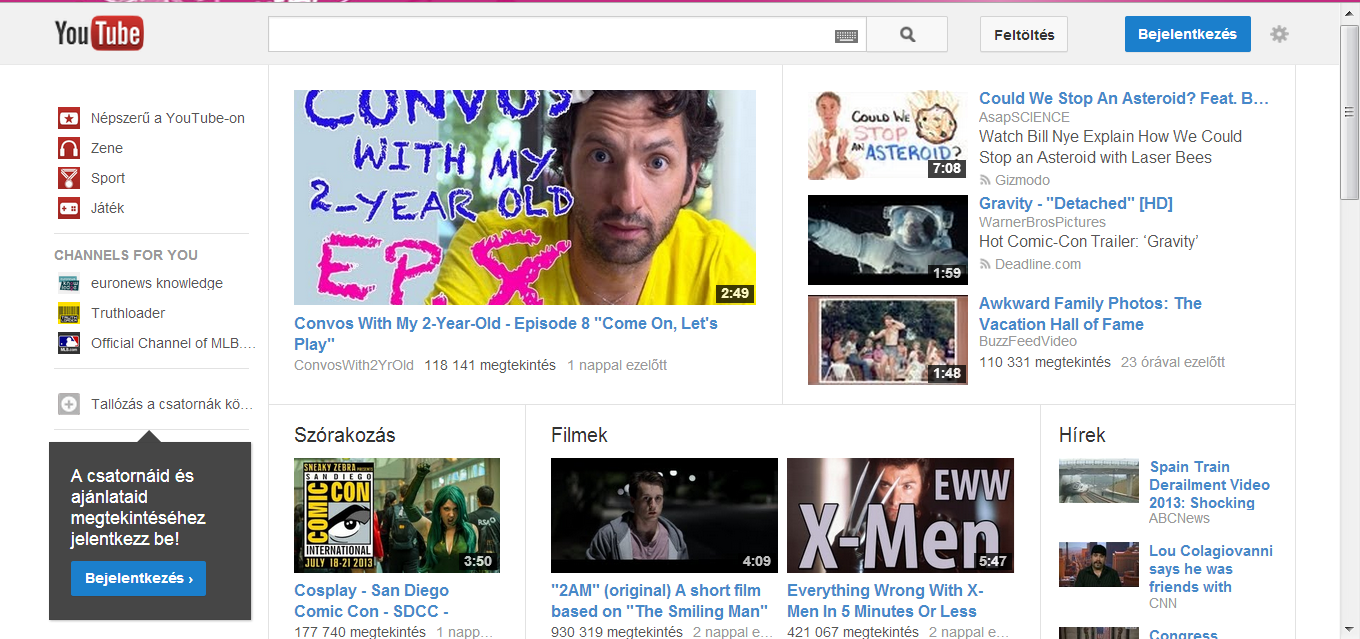Open Népszerű a YouTube-on category
The height and width of the screenshot is (639, 1360).
click(x=168, y=118)
